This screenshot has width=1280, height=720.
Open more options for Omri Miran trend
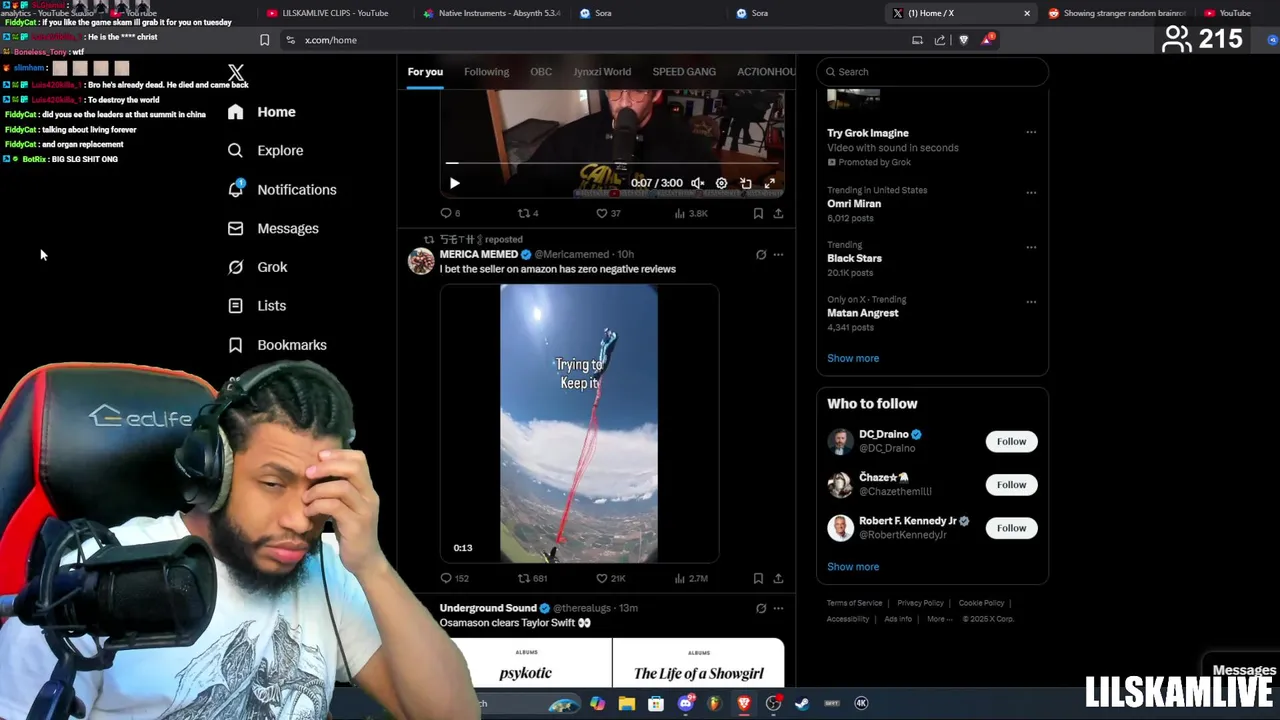point(1031,192)
